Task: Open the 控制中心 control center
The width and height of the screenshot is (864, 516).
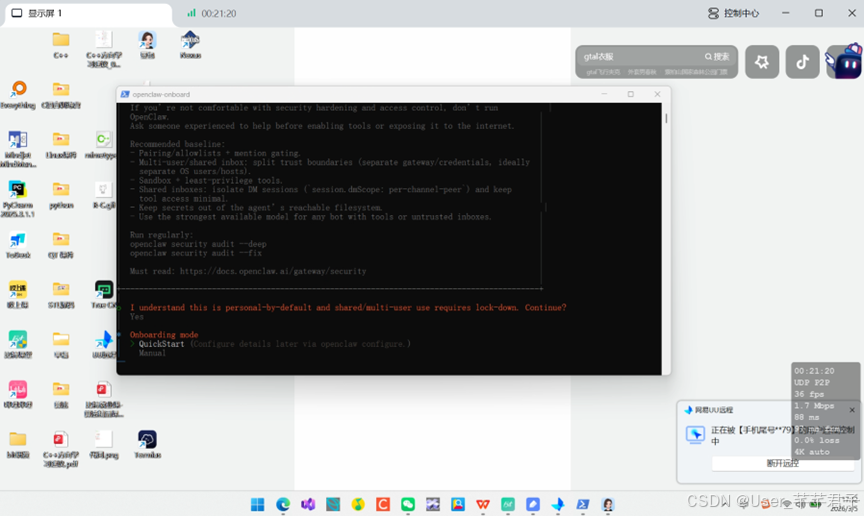Action: (733, 13)
